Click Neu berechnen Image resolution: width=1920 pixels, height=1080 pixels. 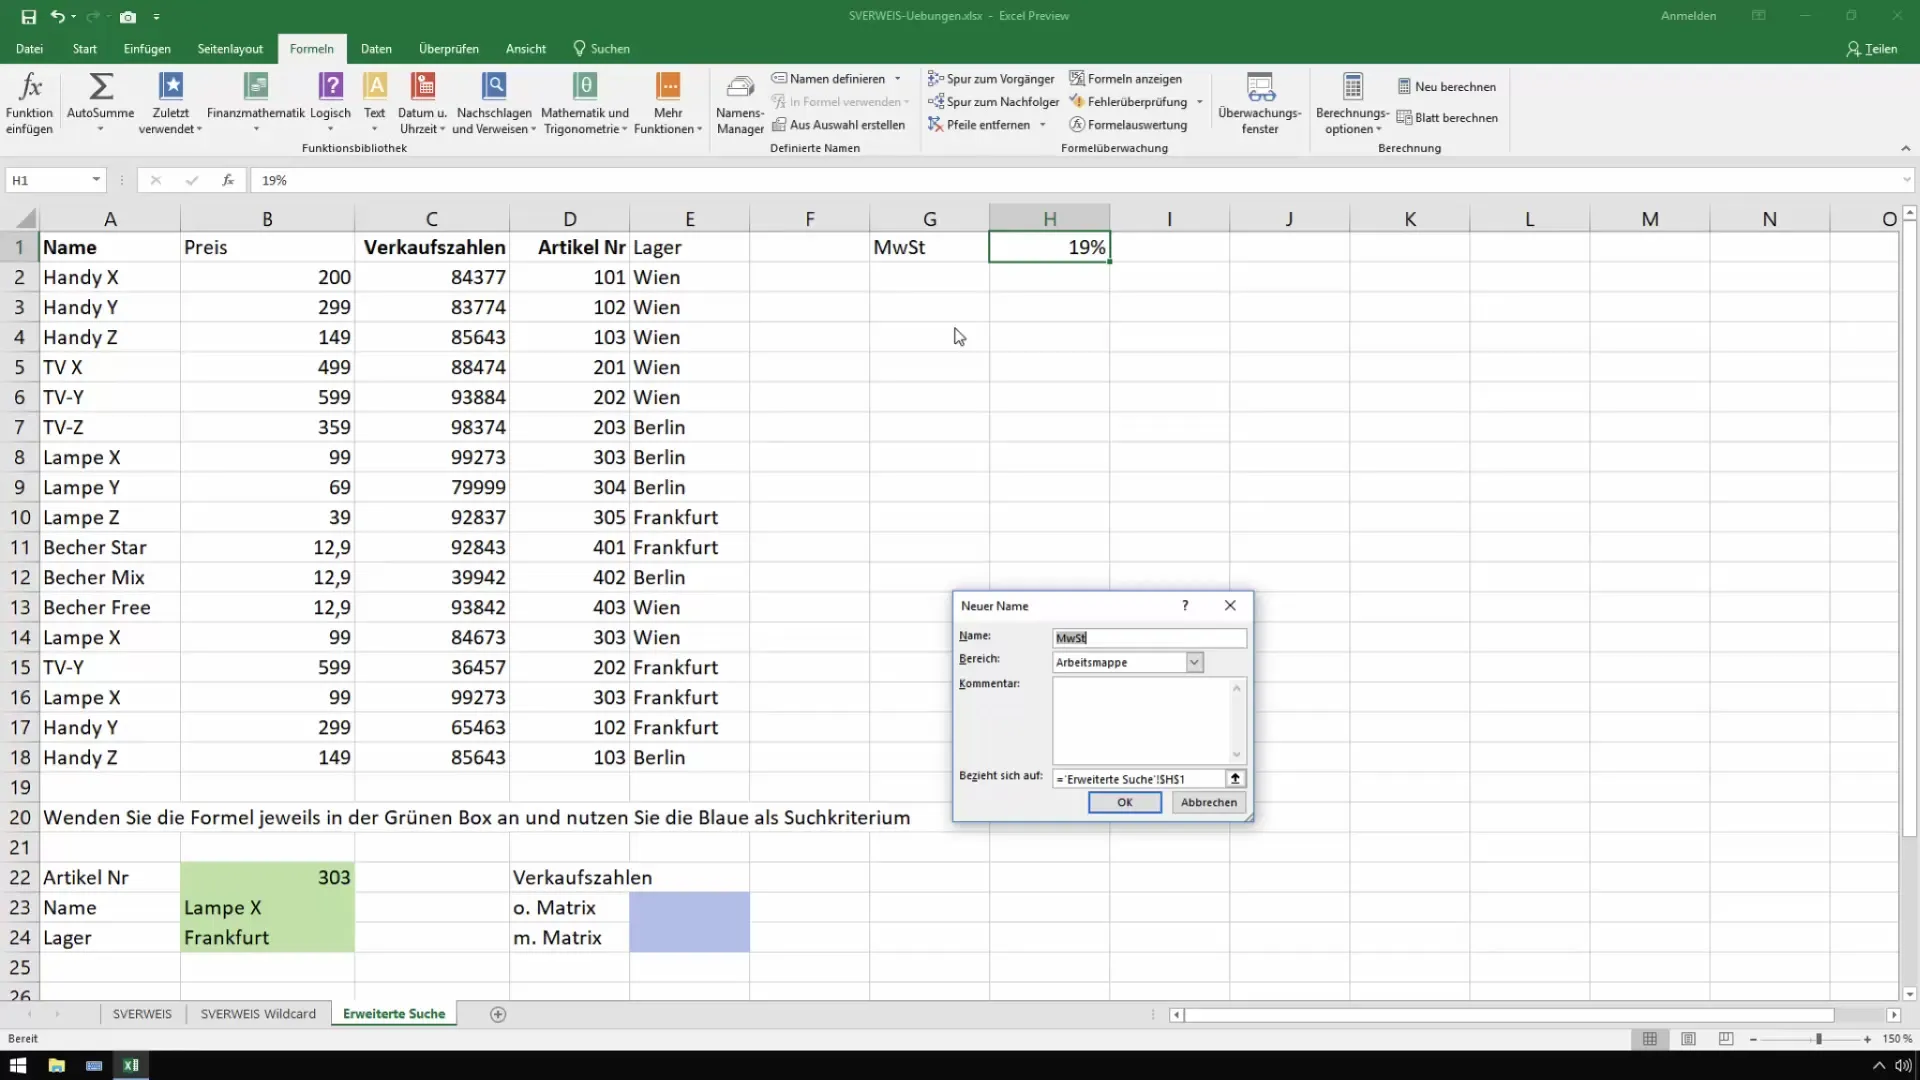[1446, 87]
